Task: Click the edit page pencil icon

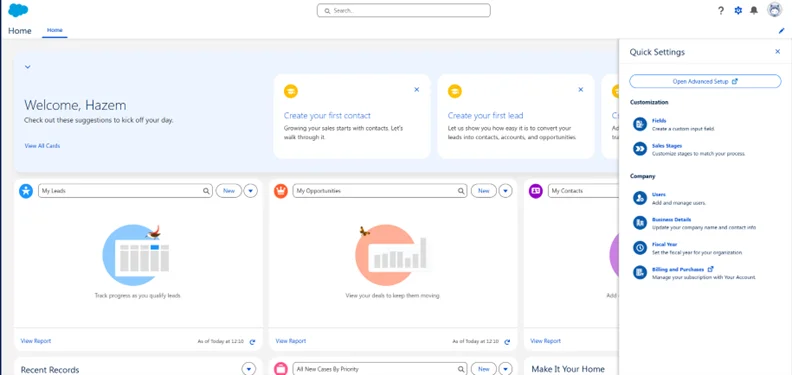Action: click(781, 31)
